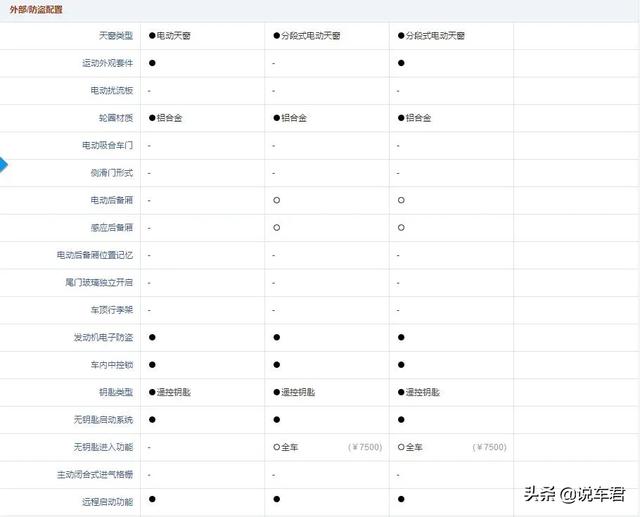Screen dimensions: 640x517
Task: Select the 车顶行李架 row label
Action: (x=111, y=310)
